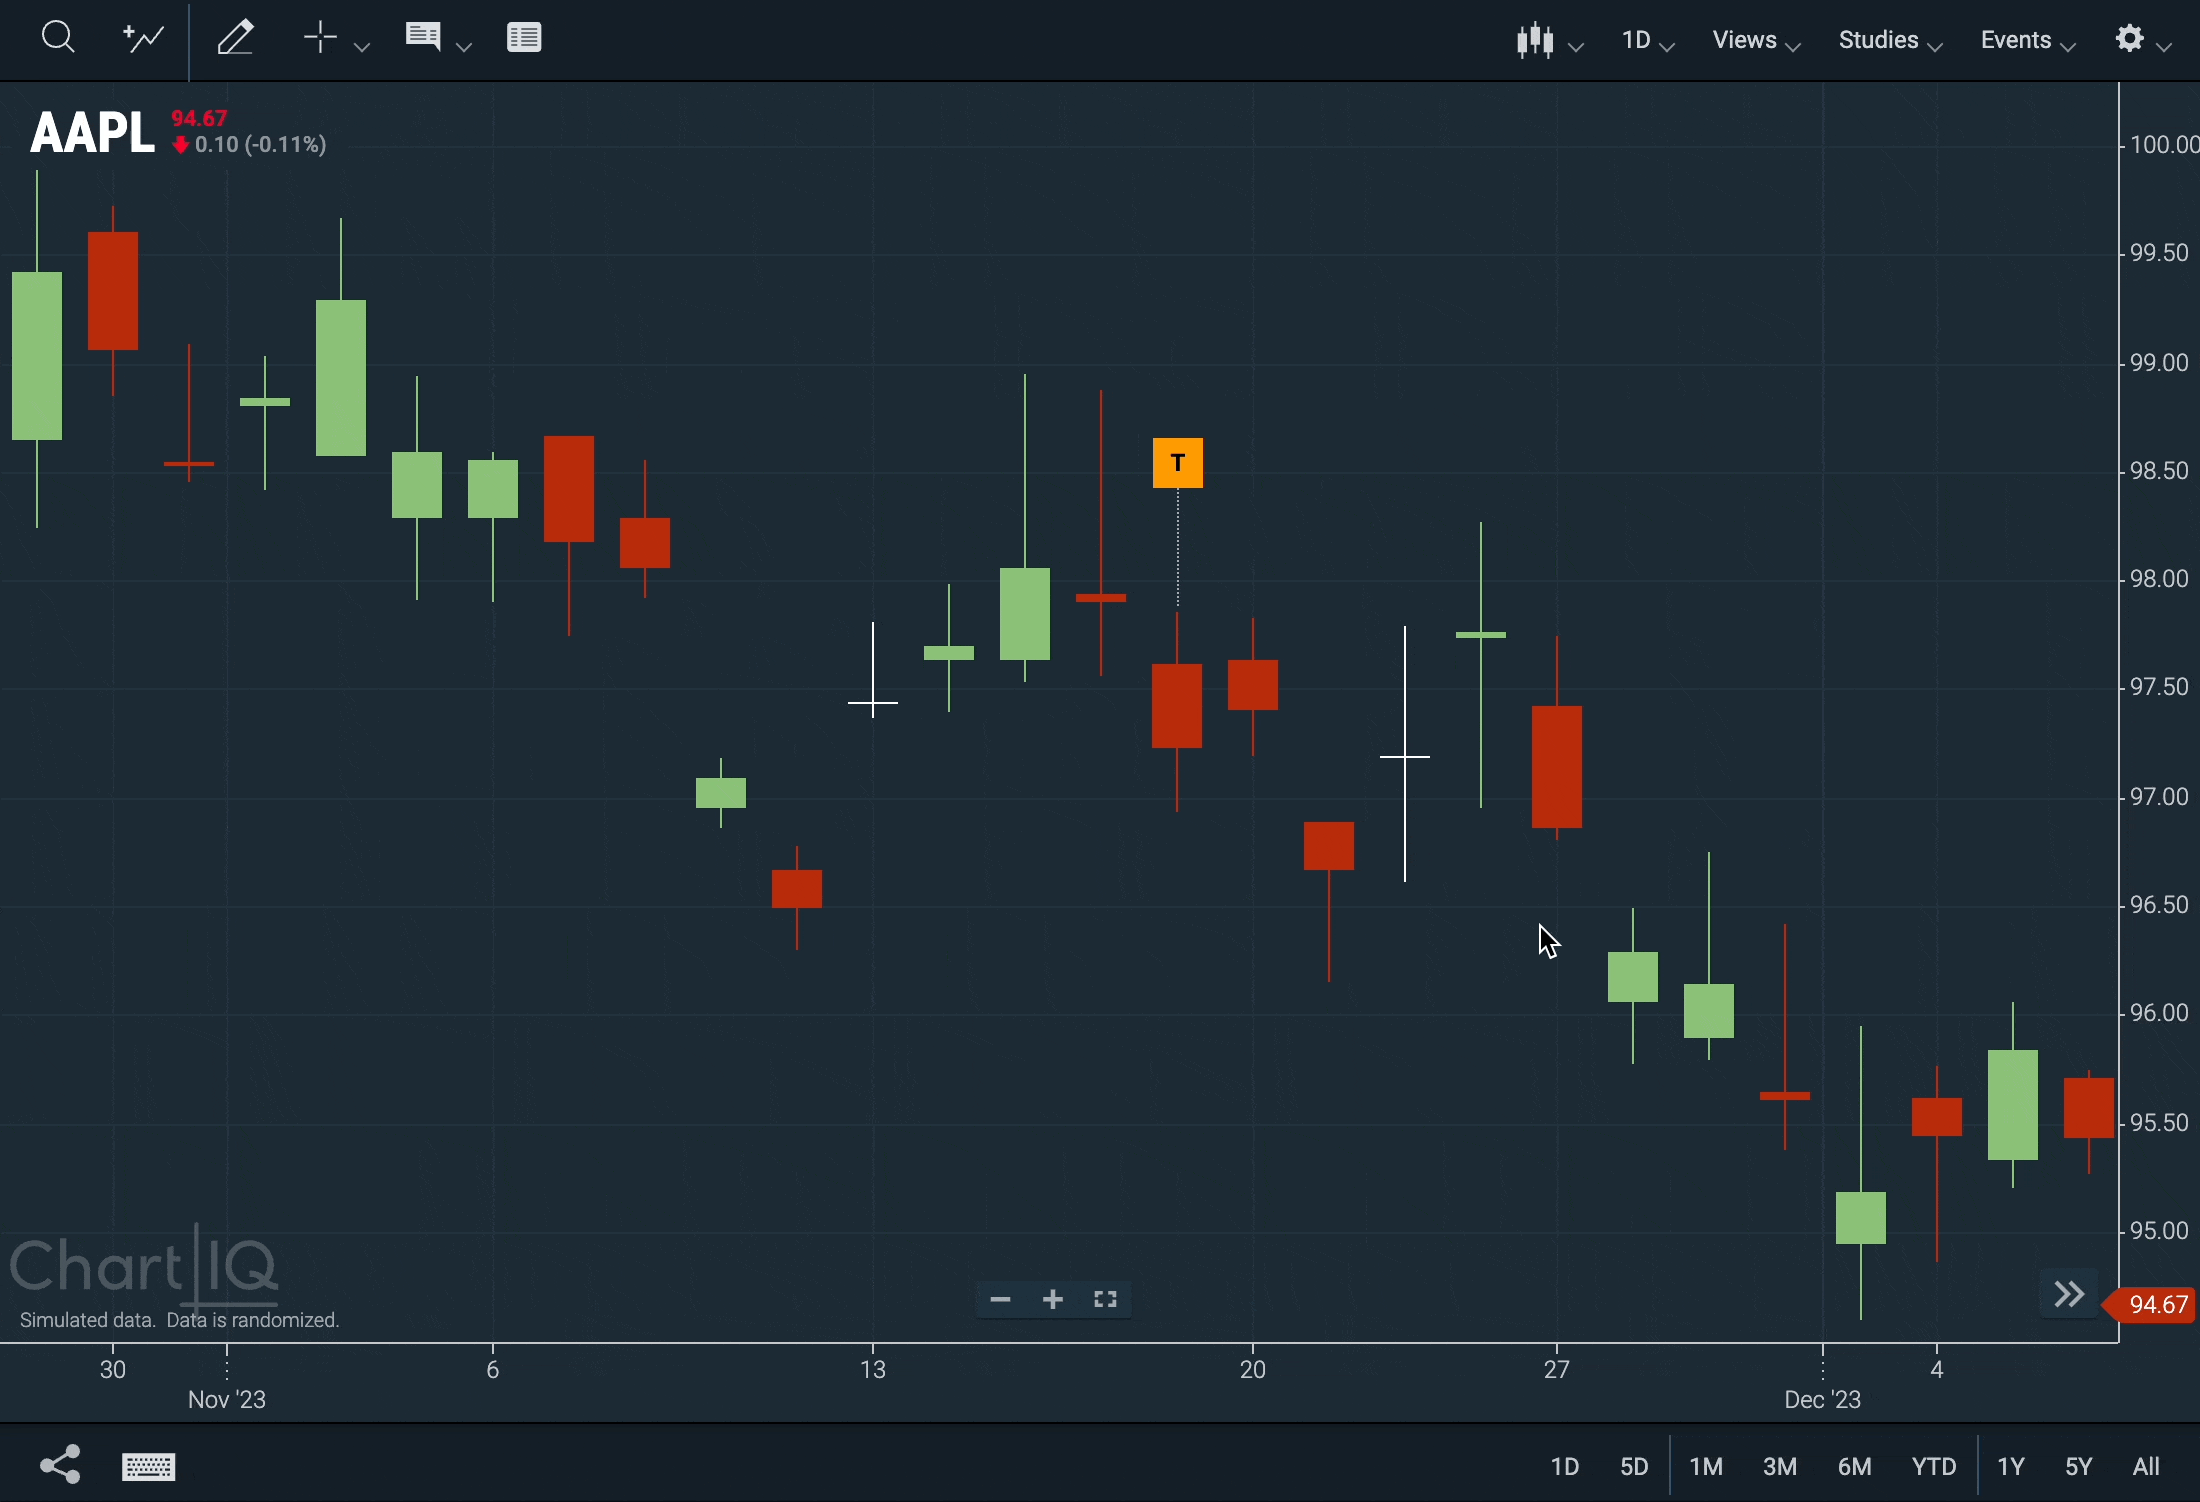The height and width of the screenshot is (1502, 2200).
Task: Zoom out using the minus button
Action: [1000, 1299]
